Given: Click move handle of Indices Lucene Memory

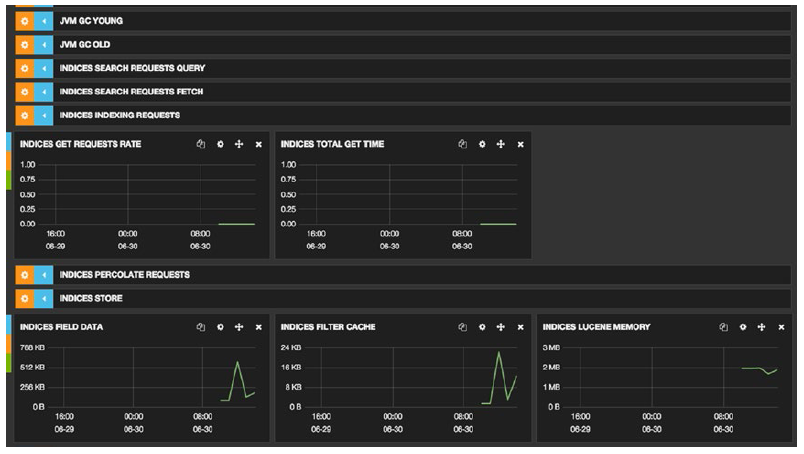Looking at the screenshot, I should pyautogui.click(x=761, y=327).
